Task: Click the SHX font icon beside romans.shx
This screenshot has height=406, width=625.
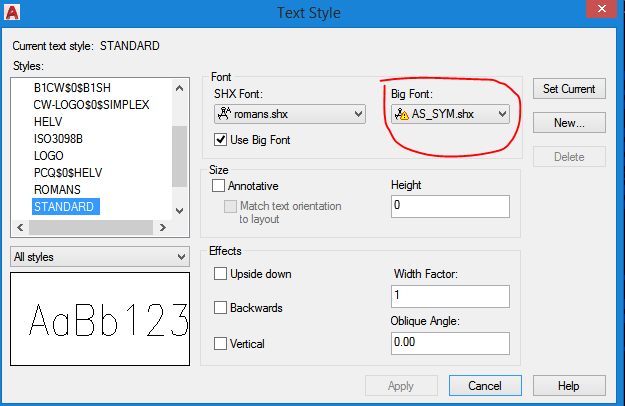Action: pos(224,114)
